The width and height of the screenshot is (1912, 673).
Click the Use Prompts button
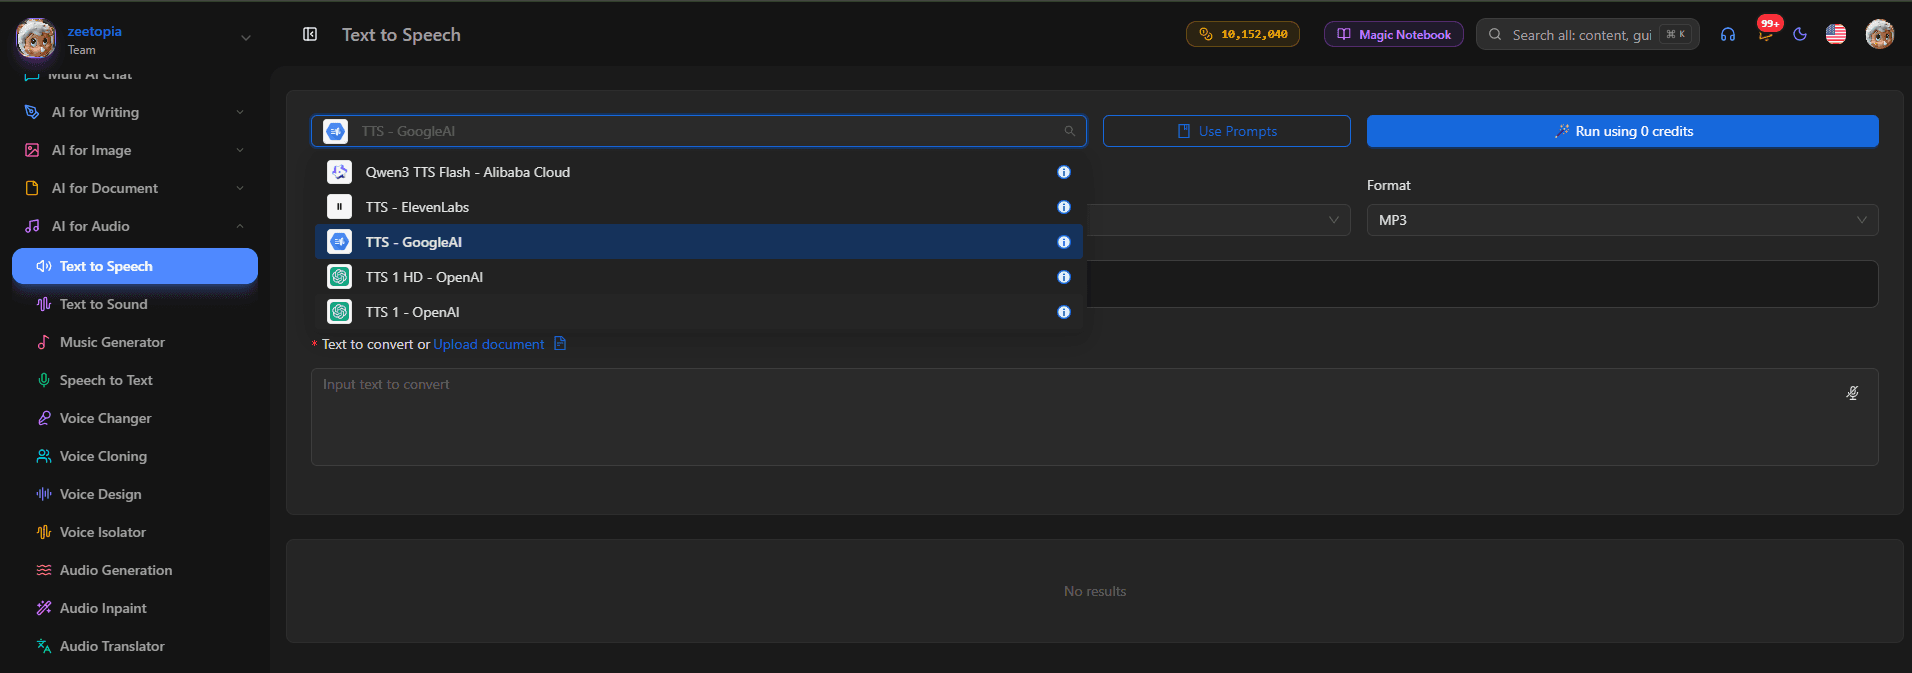pos(1227,131)
